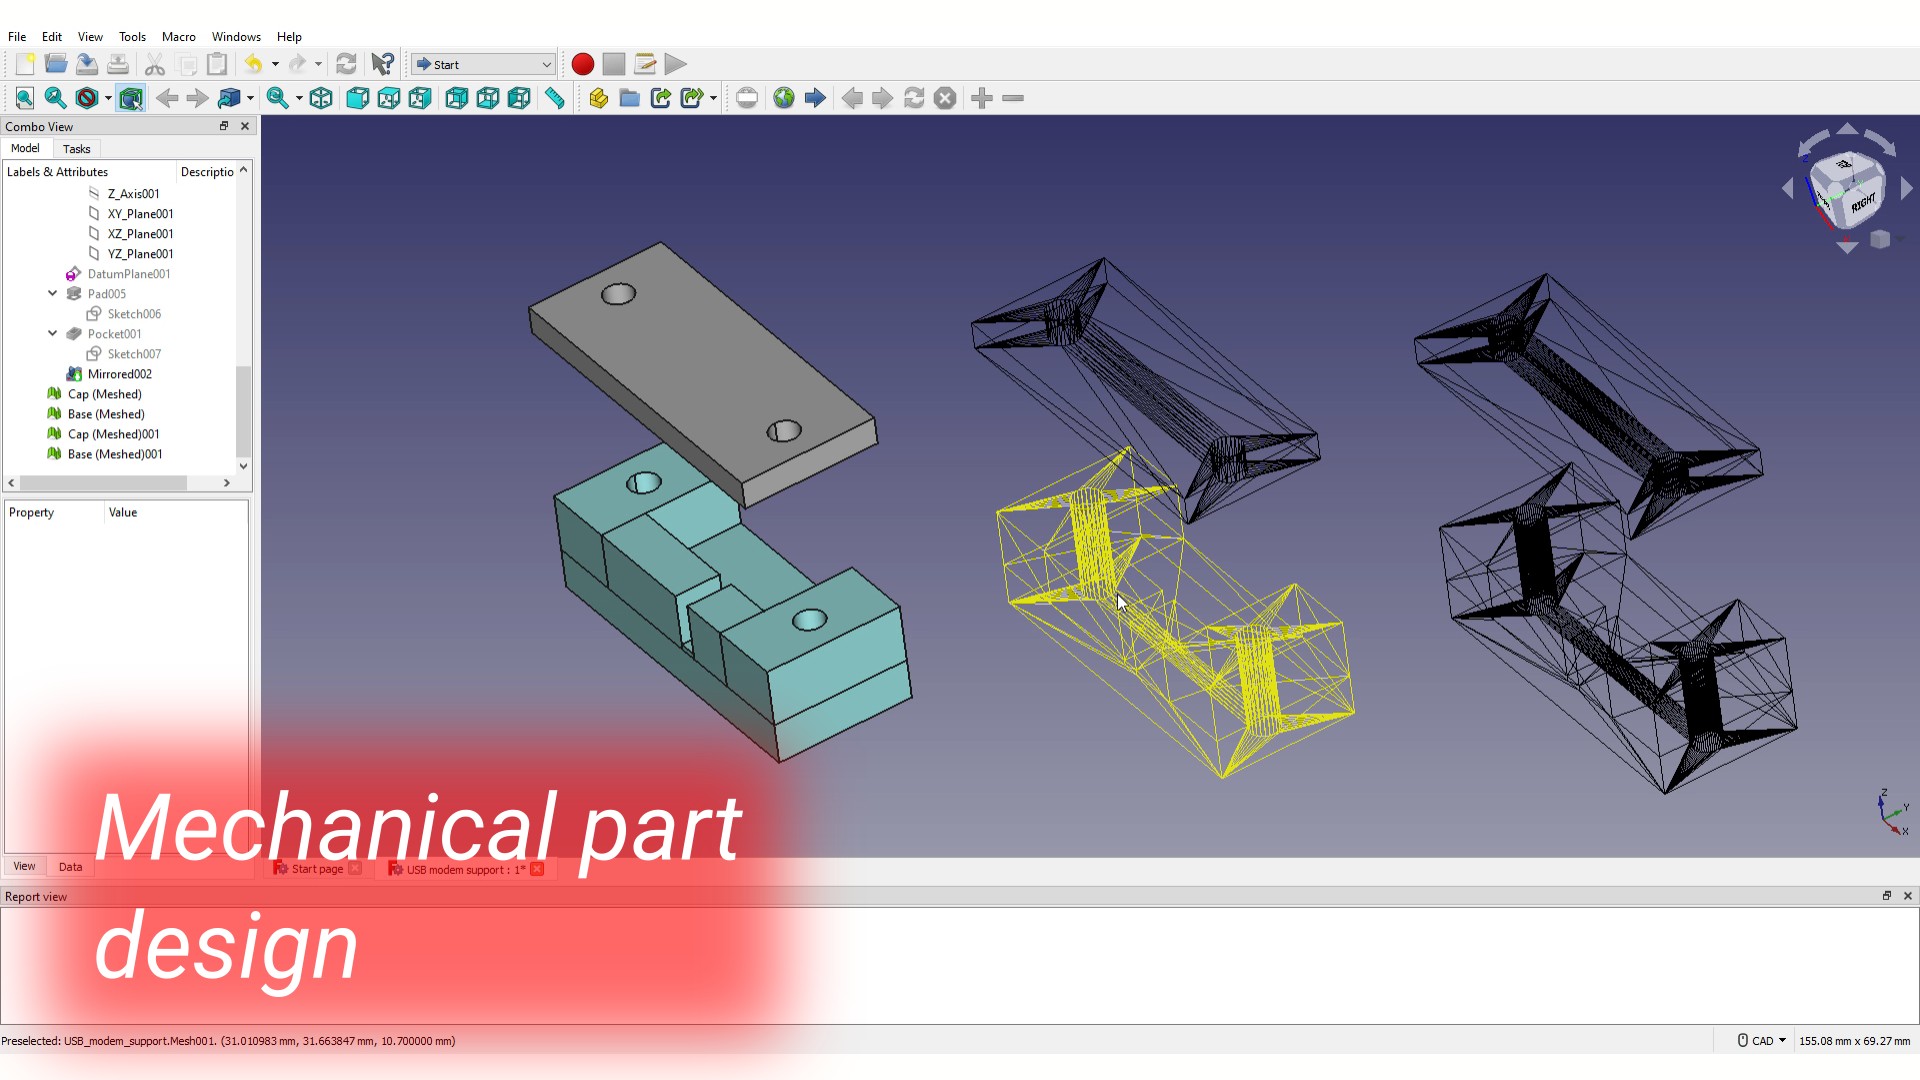Viewport: 1920px width, 1080px height.
Task: Select the Measure distance ruler tool
Action: click(555, 98)
